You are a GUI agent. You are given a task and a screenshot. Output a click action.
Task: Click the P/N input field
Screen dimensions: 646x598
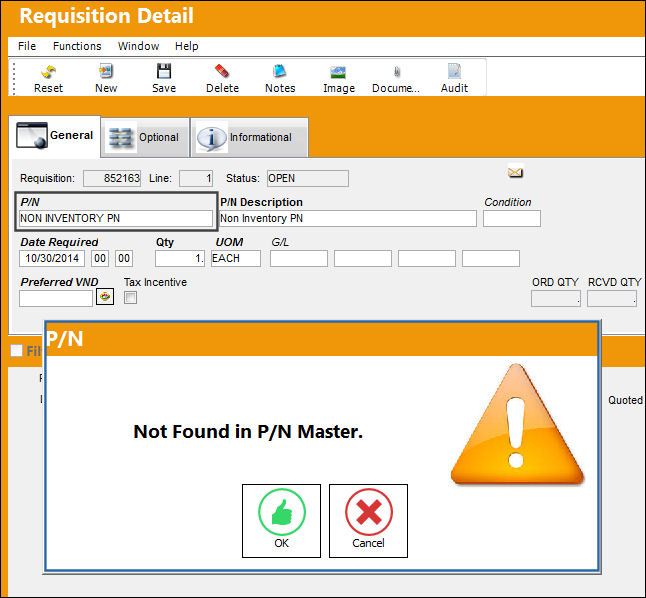116,218
